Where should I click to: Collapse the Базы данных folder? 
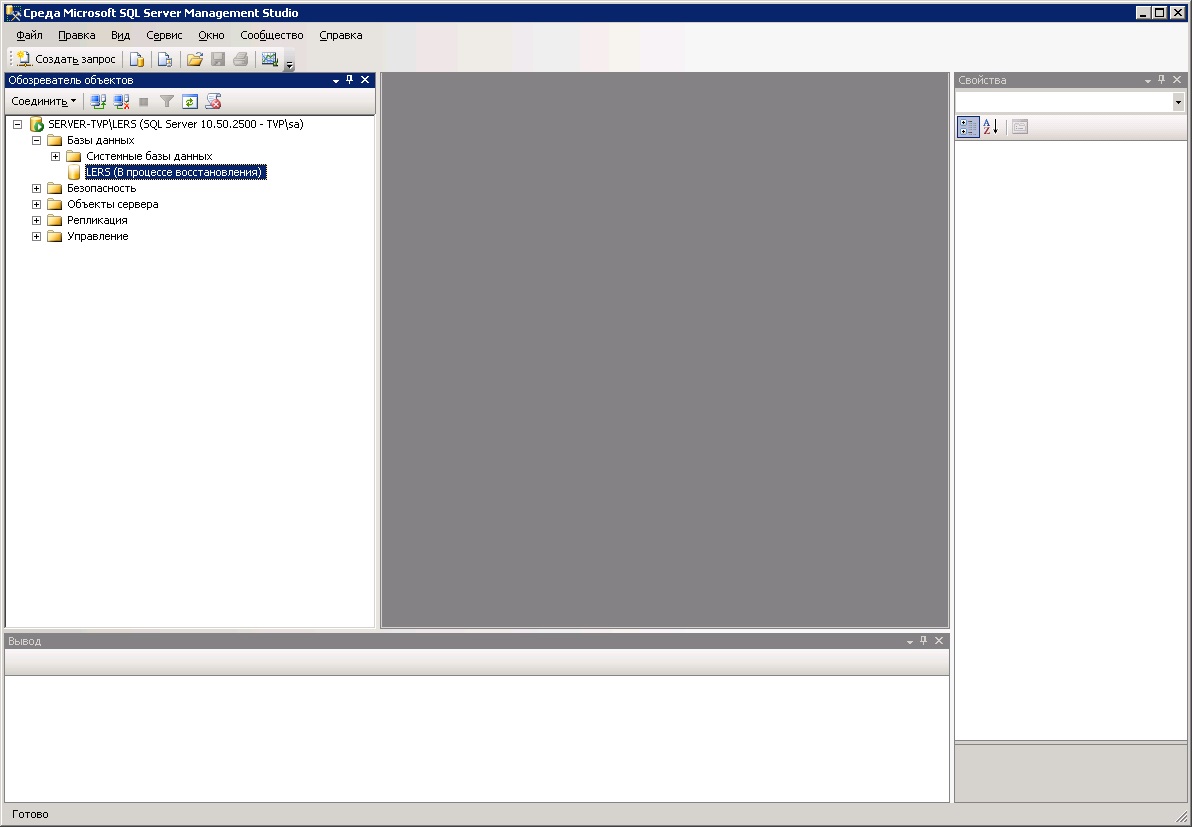[x=36, y=140]
